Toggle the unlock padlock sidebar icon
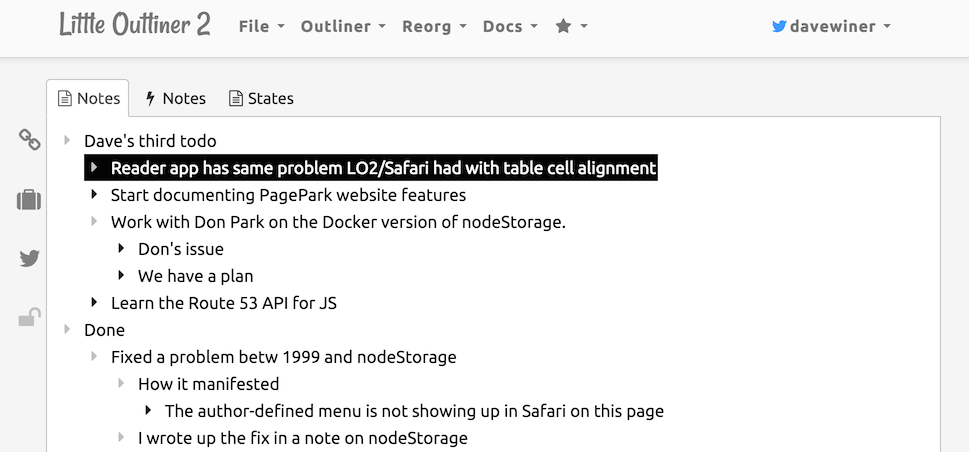 [x=29, y=318]
